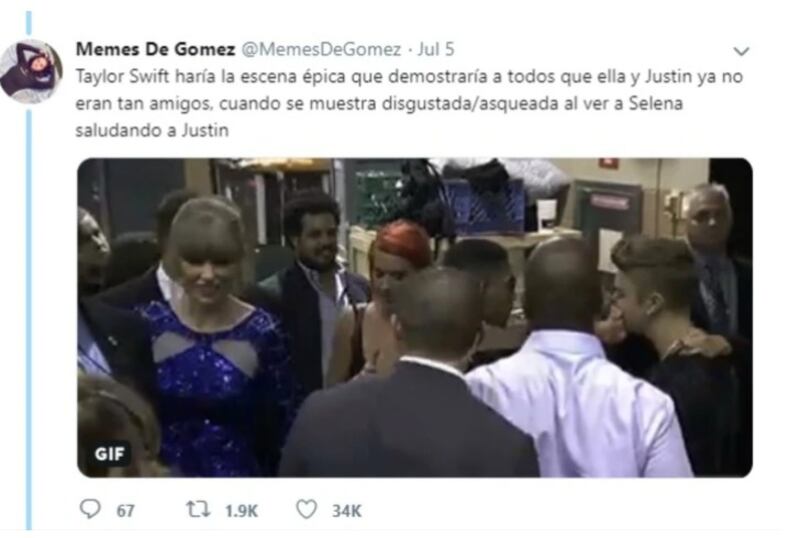Play the embedded GIF media

(415, 317)
